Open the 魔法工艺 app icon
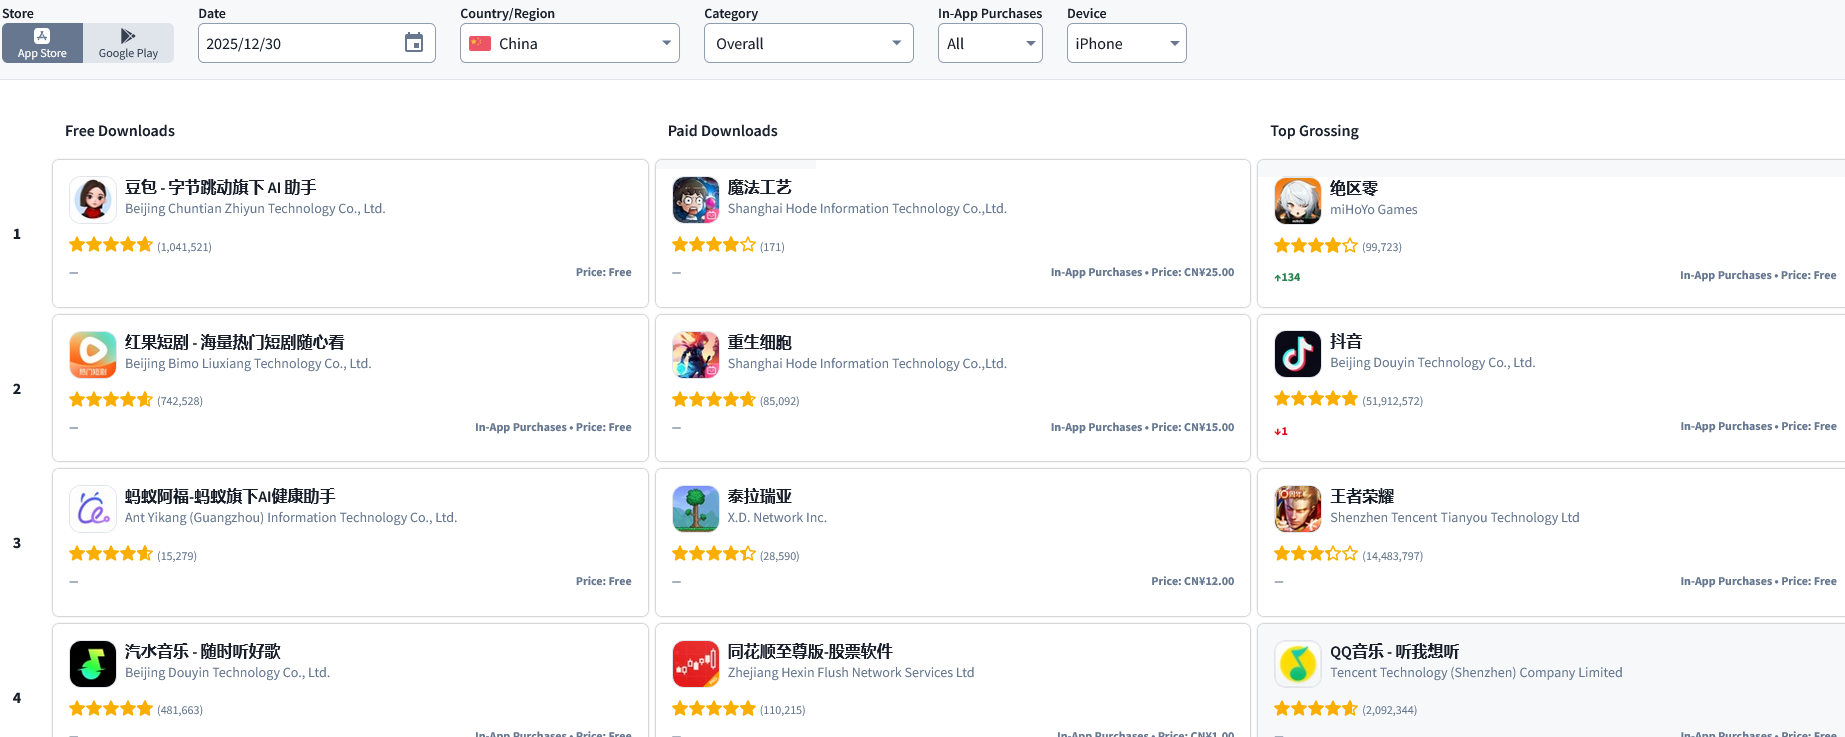 pyautogui.click(x=696, y=199)
